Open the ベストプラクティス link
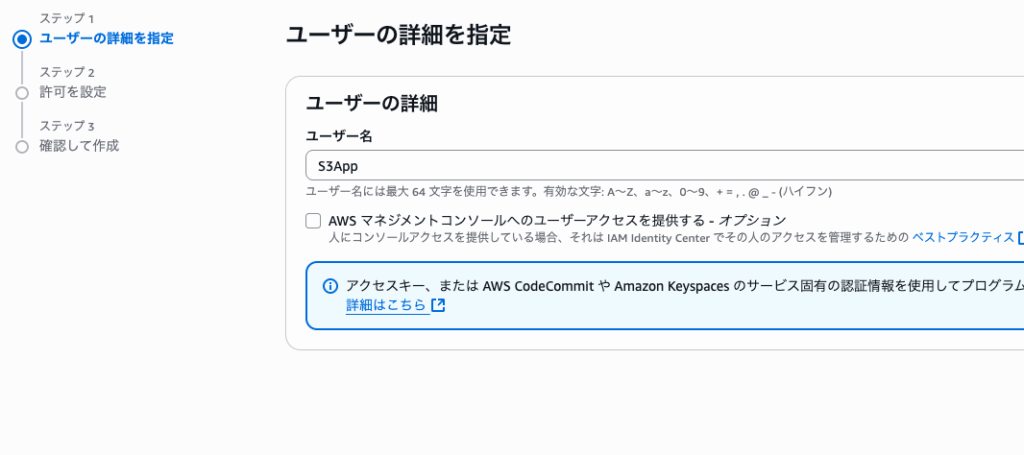Screen dimensions: 1024x455 point(963,237)
